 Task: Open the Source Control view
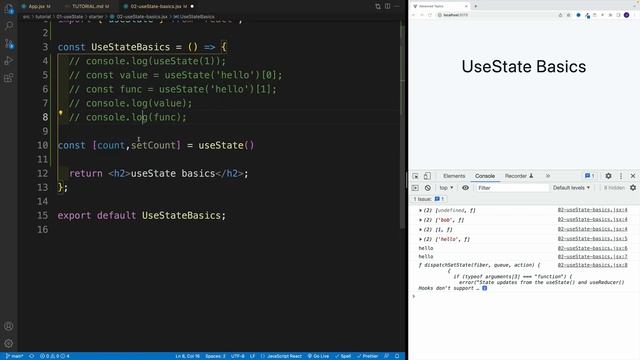pos(9,43)
